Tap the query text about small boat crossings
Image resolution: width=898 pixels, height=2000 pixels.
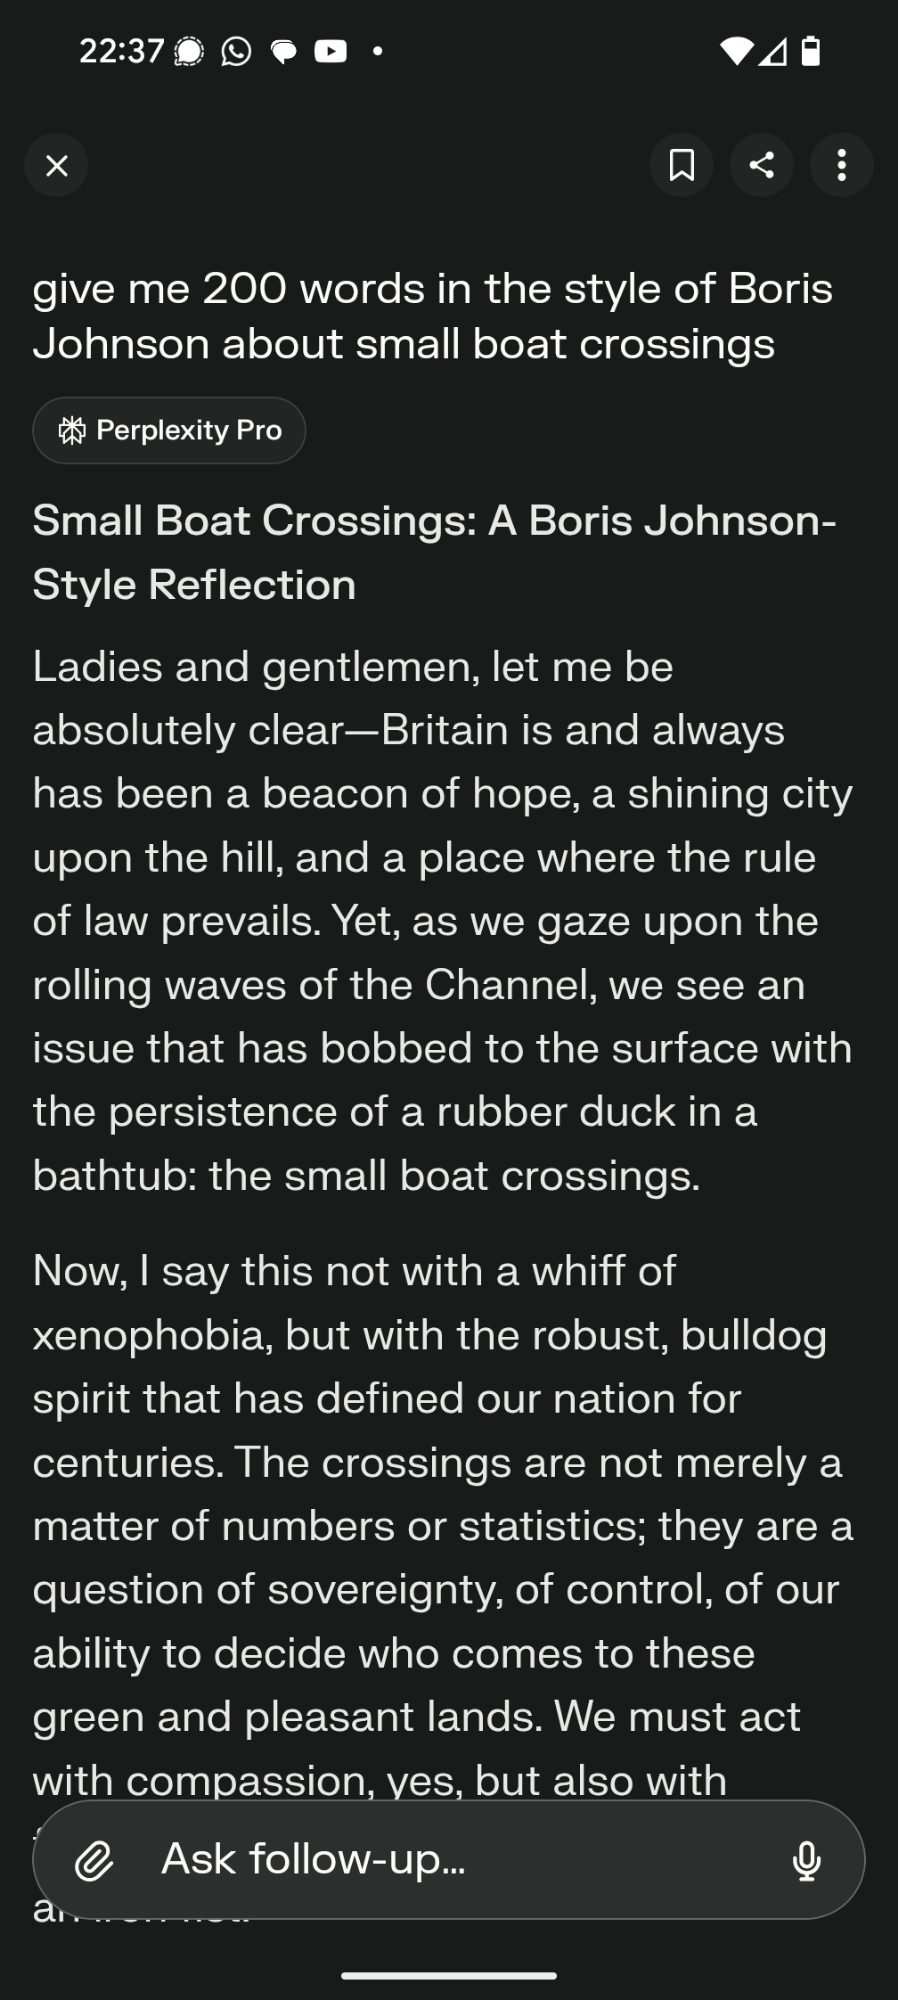coord(432,316)
